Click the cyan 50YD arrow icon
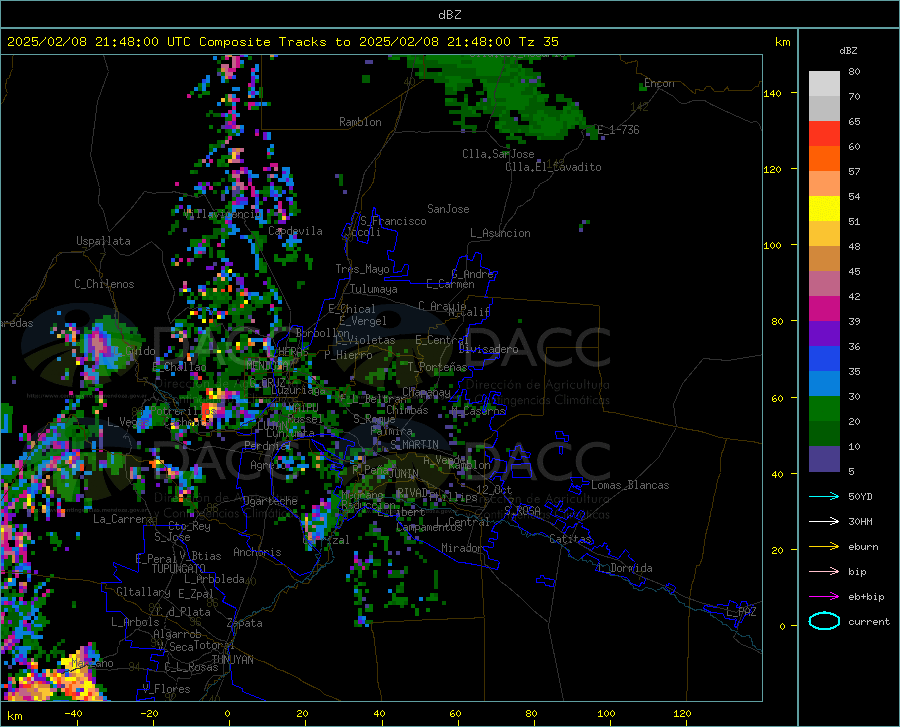The image size is (900, 727). point(824,496)
